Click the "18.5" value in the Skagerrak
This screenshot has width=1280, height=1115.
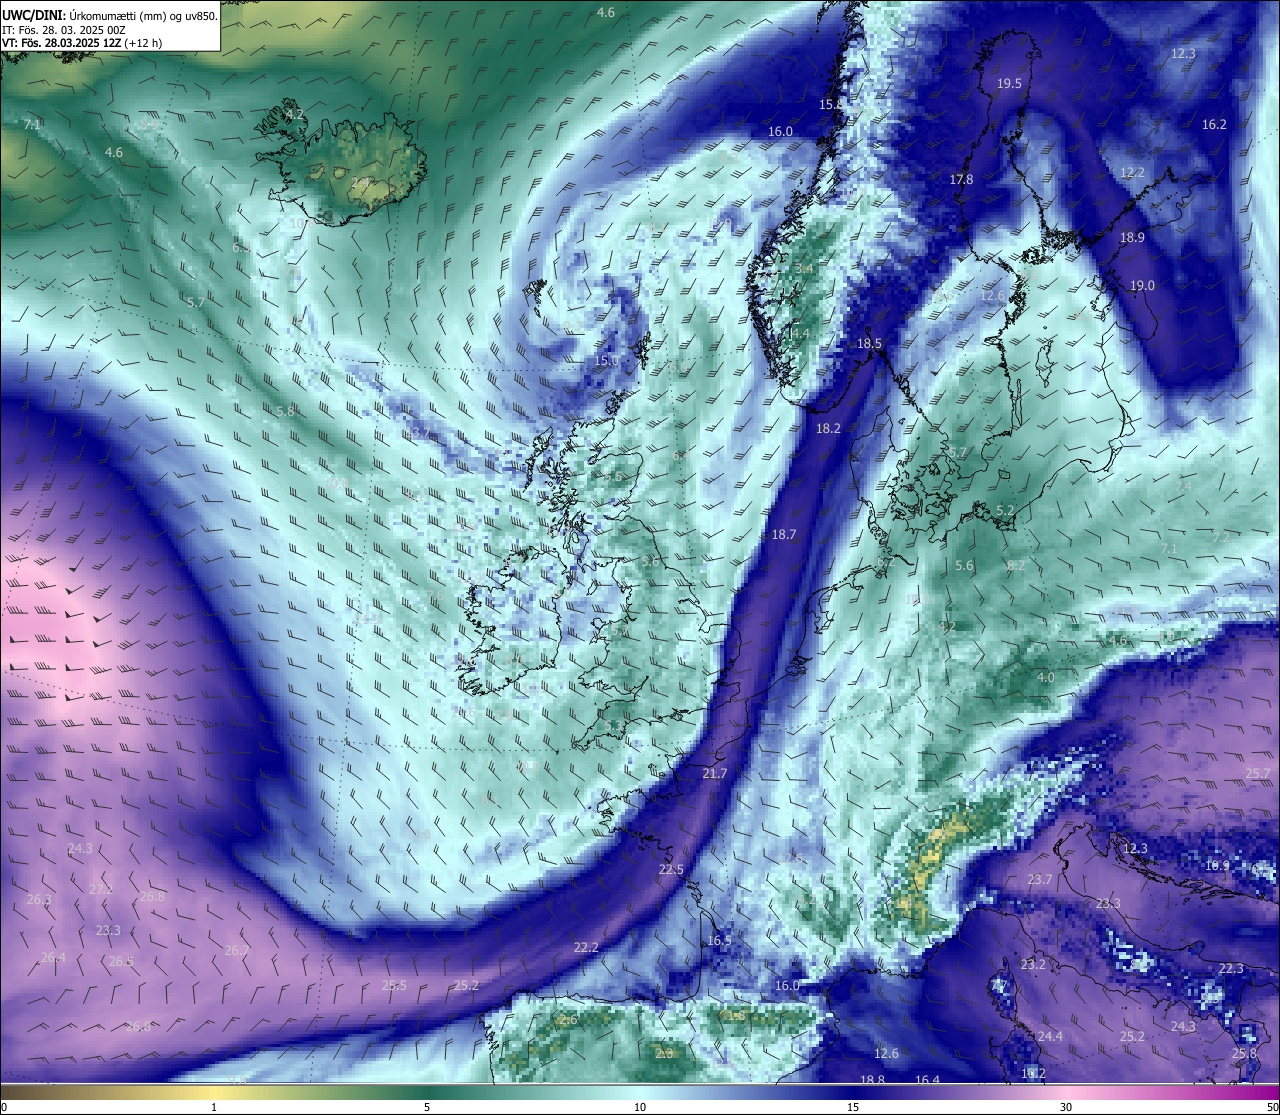coord(869,343)
